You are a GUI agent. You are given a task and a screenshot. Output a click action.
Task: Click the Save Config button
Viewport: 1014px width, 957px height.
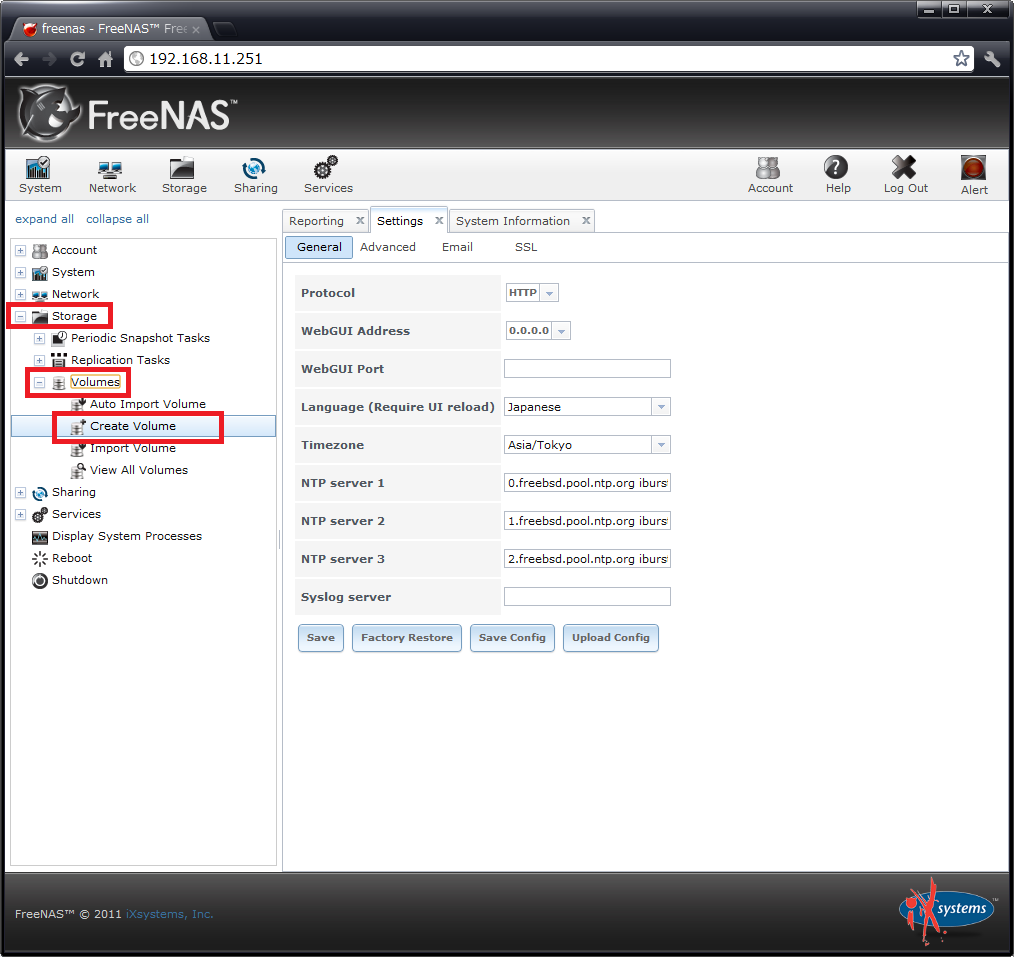(x=512, y=638)
